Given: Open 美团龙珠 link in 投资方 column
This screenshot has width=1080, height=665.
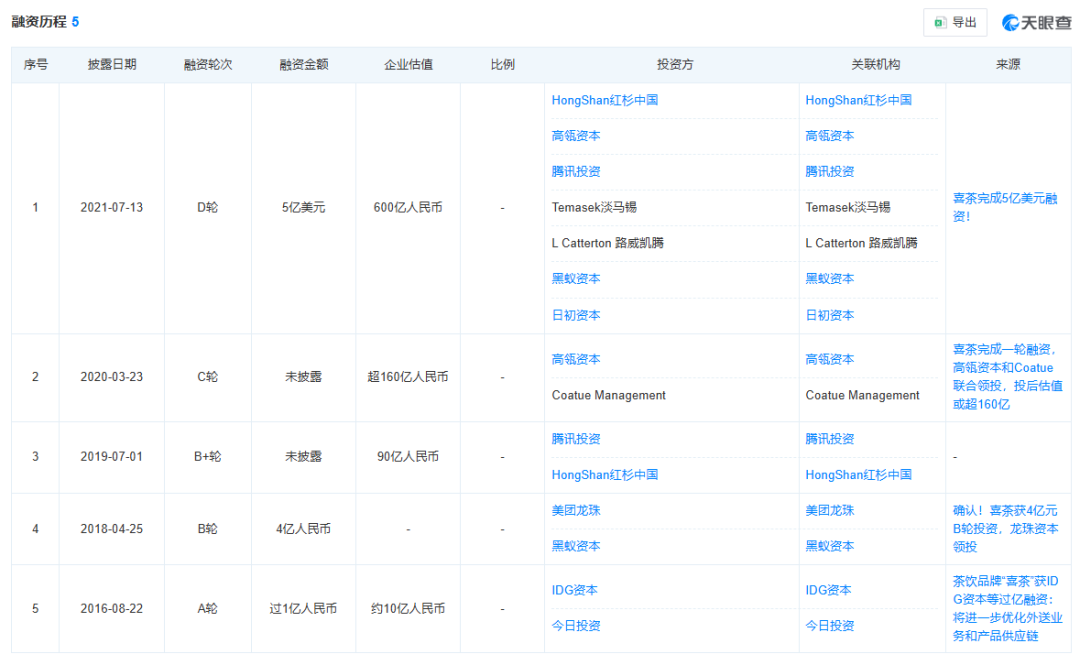Looking at the screenshot, I should pos(576,511).
